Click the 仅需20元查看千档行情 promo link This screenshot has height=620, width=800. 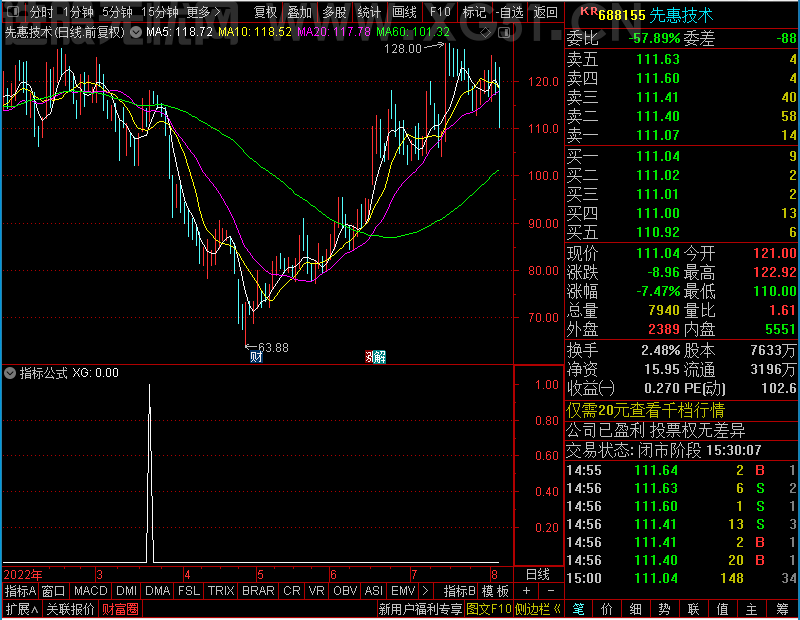click(x=645, y=410)
